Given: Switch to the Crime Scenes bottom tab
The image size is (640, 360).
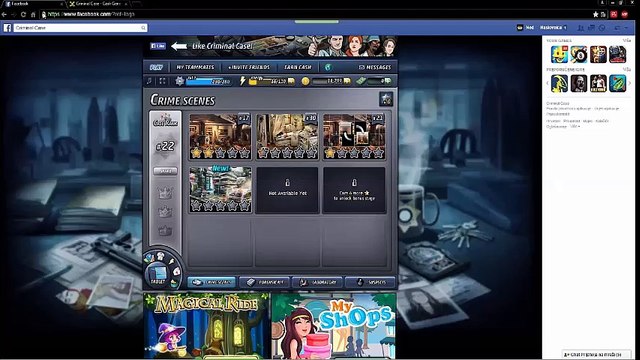Looking at the screenshot, I should point(212,282).
